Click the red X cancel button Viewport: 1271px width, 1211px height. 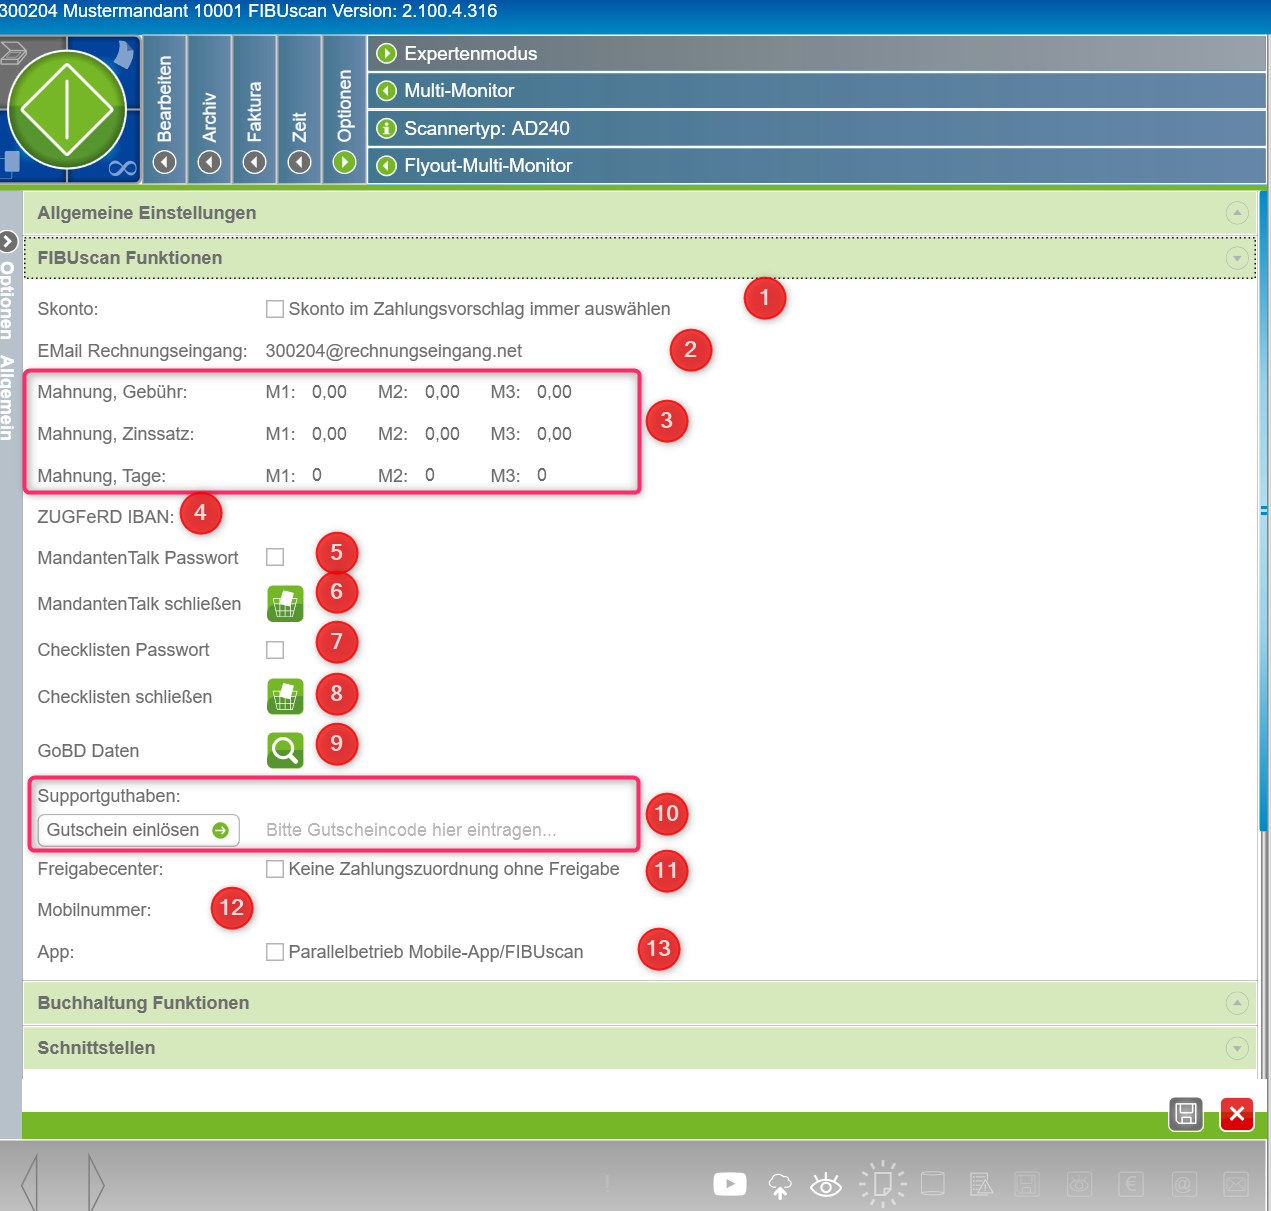tap(1237, 1114)
